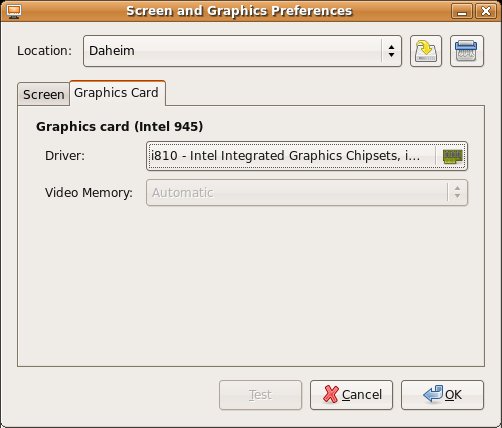Switch to the Screen tab

(44, 95)
